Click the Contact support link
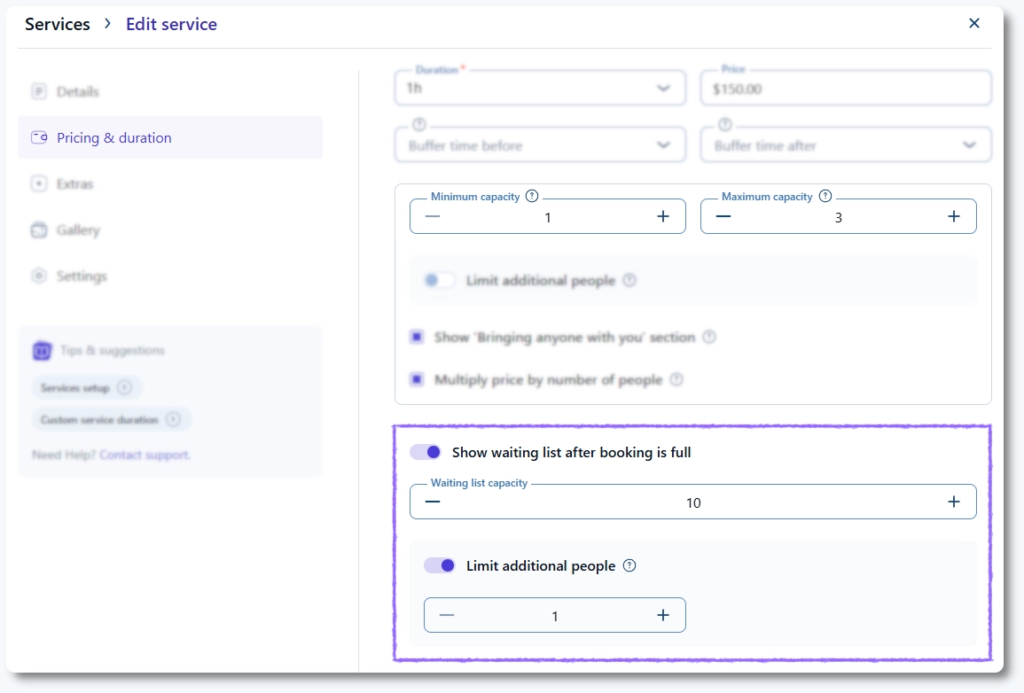1024x693 pixels. pos(145,455)
